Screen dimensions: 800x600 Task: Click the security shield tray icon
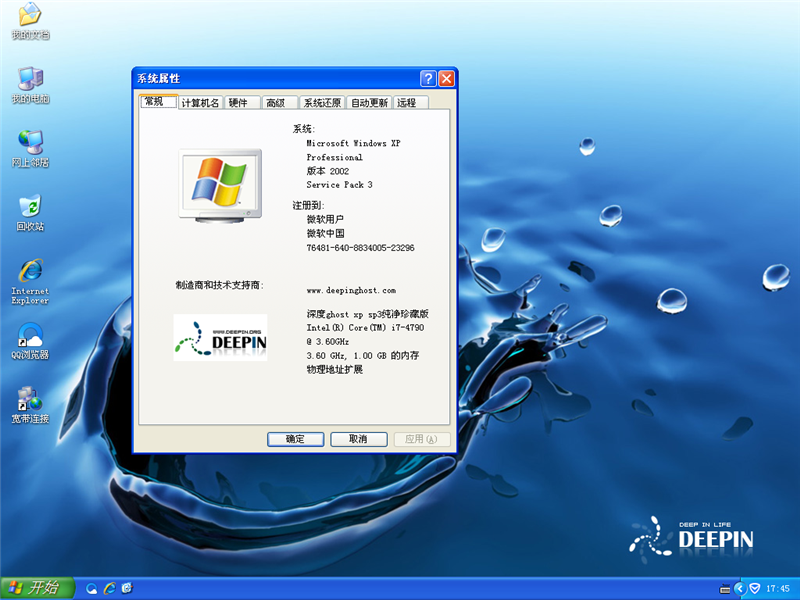click(x=755, y=588)
